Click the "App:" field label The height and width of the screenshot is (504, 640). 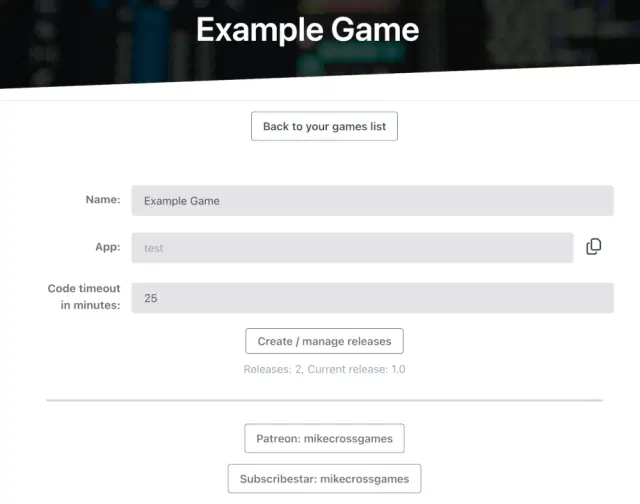pyautogui.click(x=107, y=247)
